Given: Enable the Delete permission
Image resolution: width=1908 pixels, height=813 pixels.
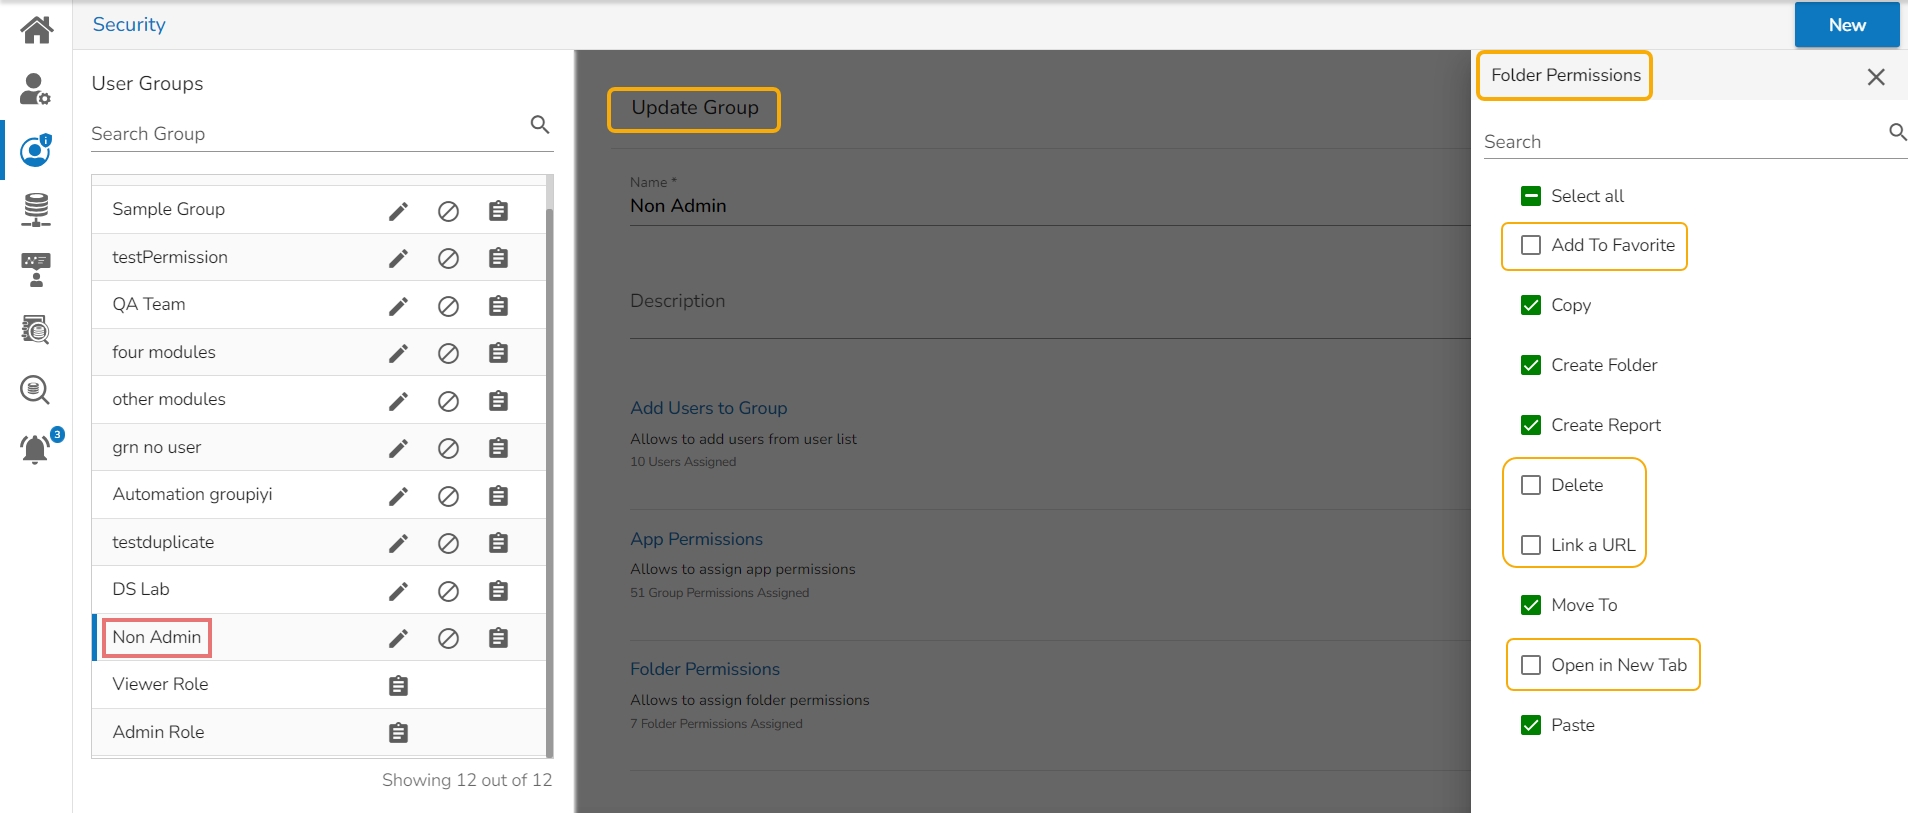Looking at the screenshot, I should coord(1530,485).
